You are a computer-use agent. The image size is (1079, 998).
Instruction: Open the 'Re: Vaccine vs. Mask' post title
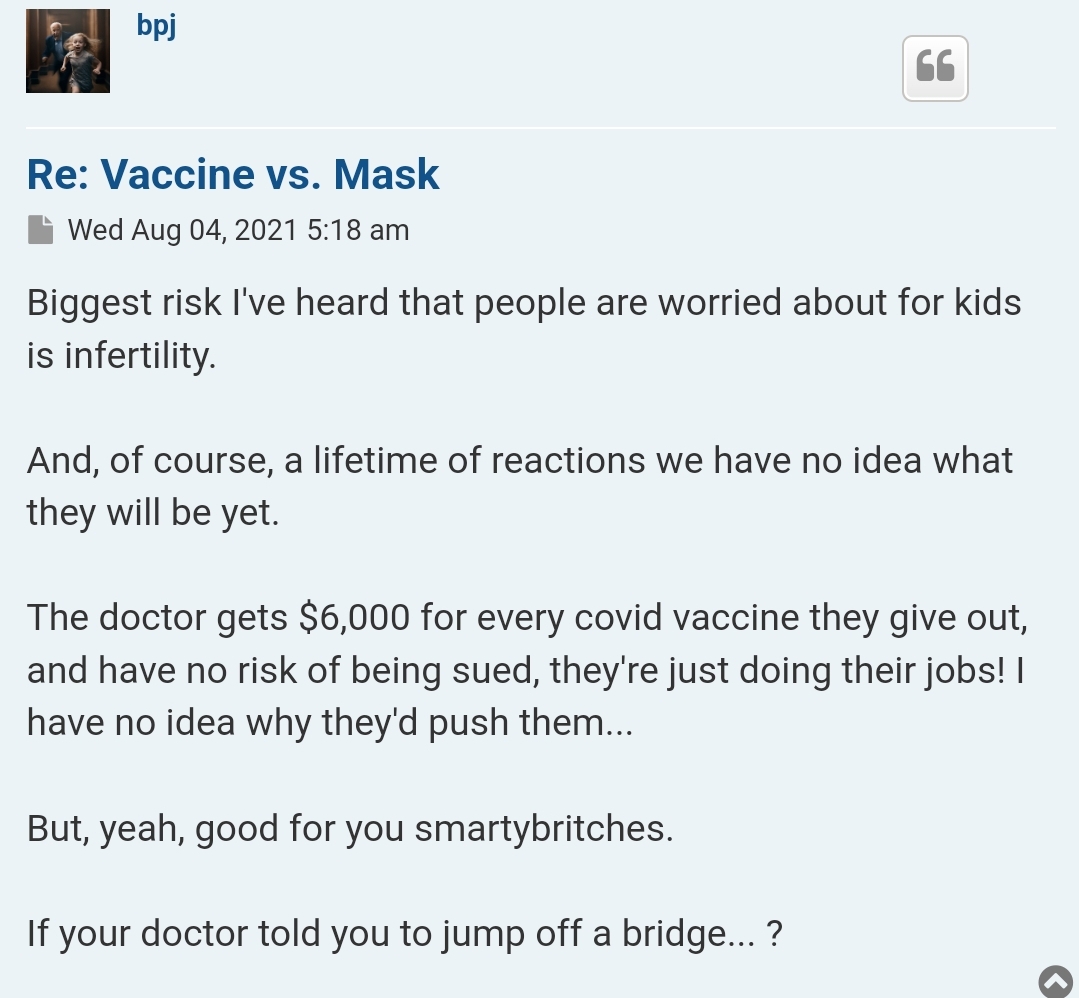click(233, 173)
